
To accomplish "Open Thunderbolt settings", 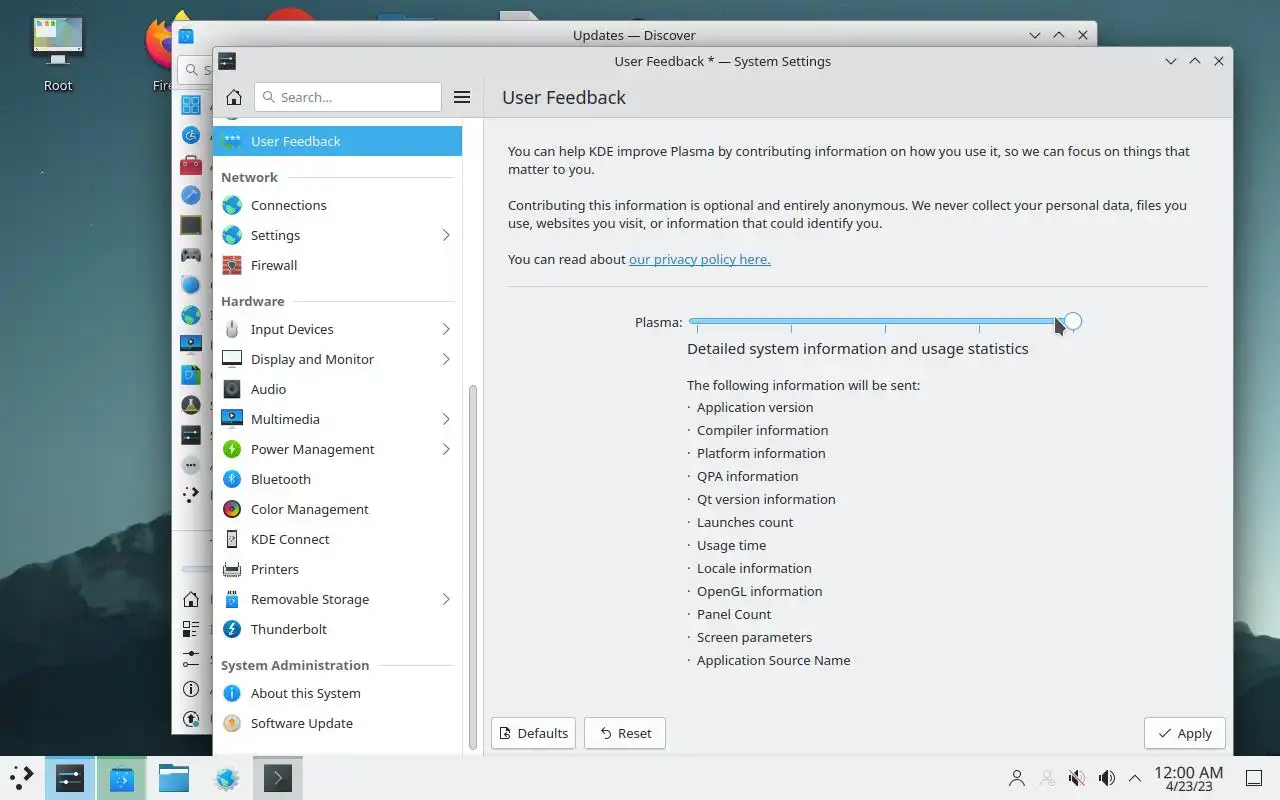I will [x=337, y=629].
